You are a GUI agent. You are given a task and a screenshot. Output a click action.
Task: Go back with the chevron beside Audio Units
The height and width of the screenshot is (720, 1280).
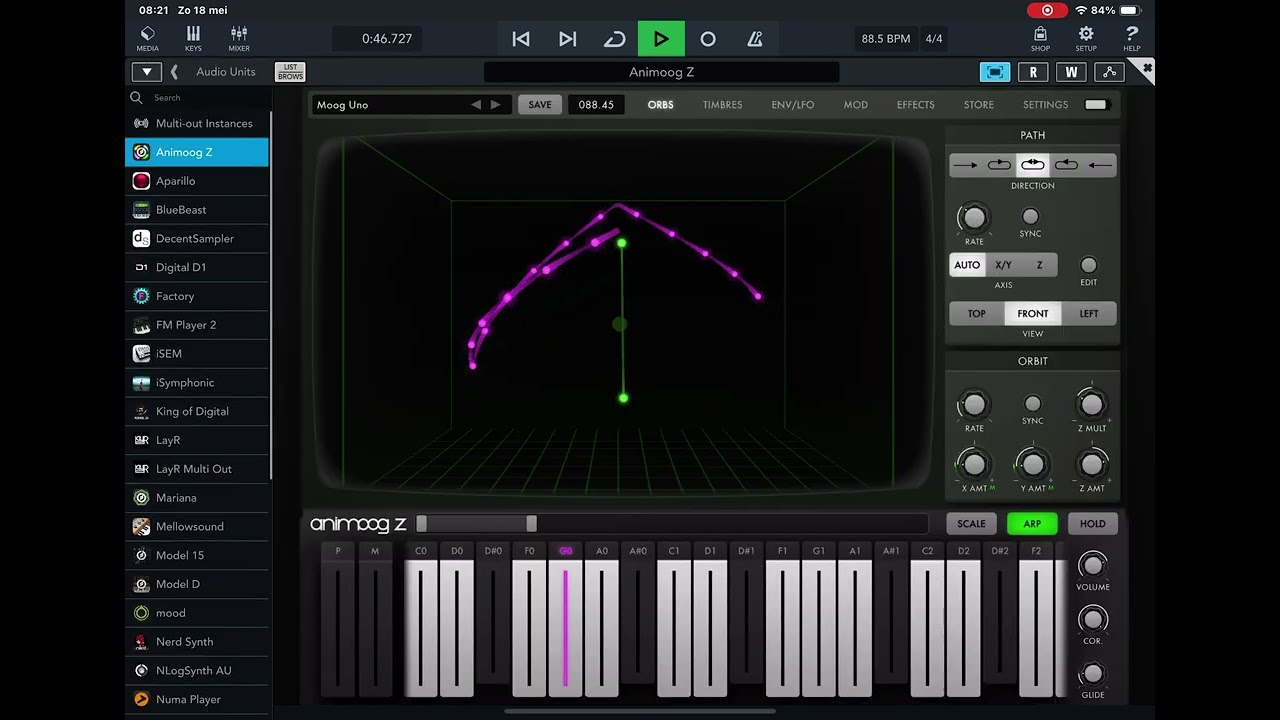tap(174, 72)
